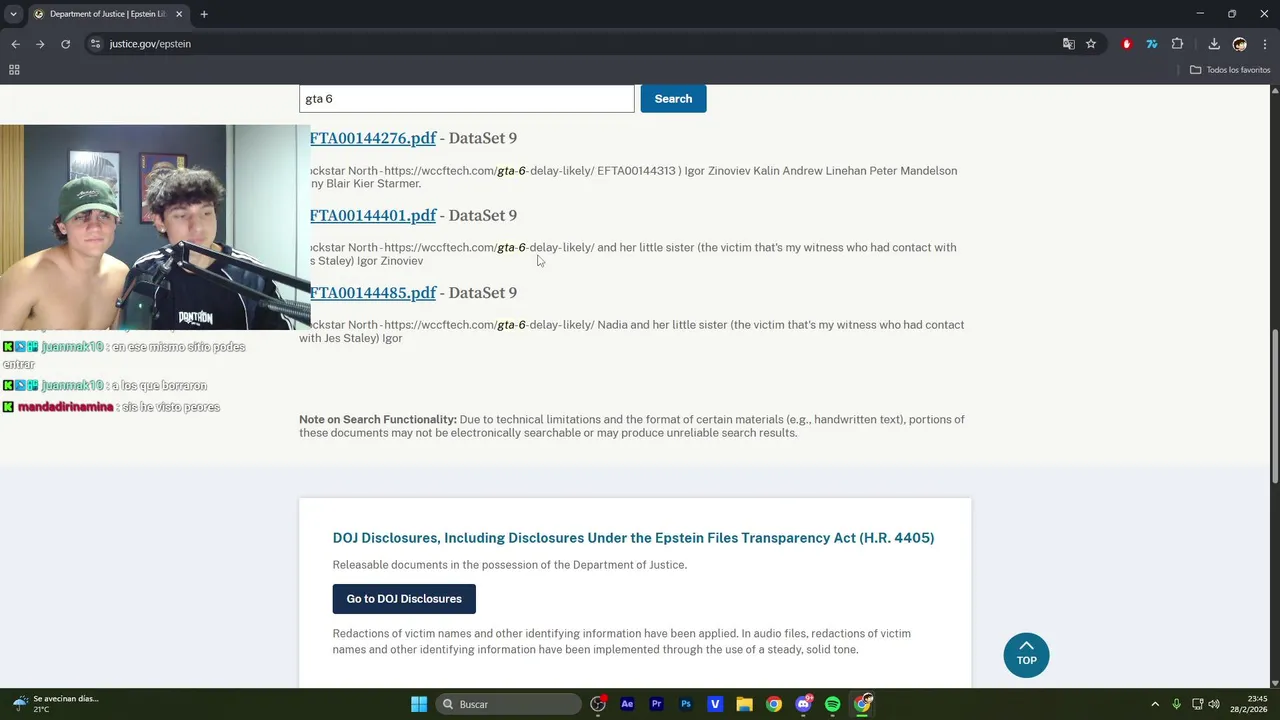Click chat username mandadirinamina

click(65, 407)
